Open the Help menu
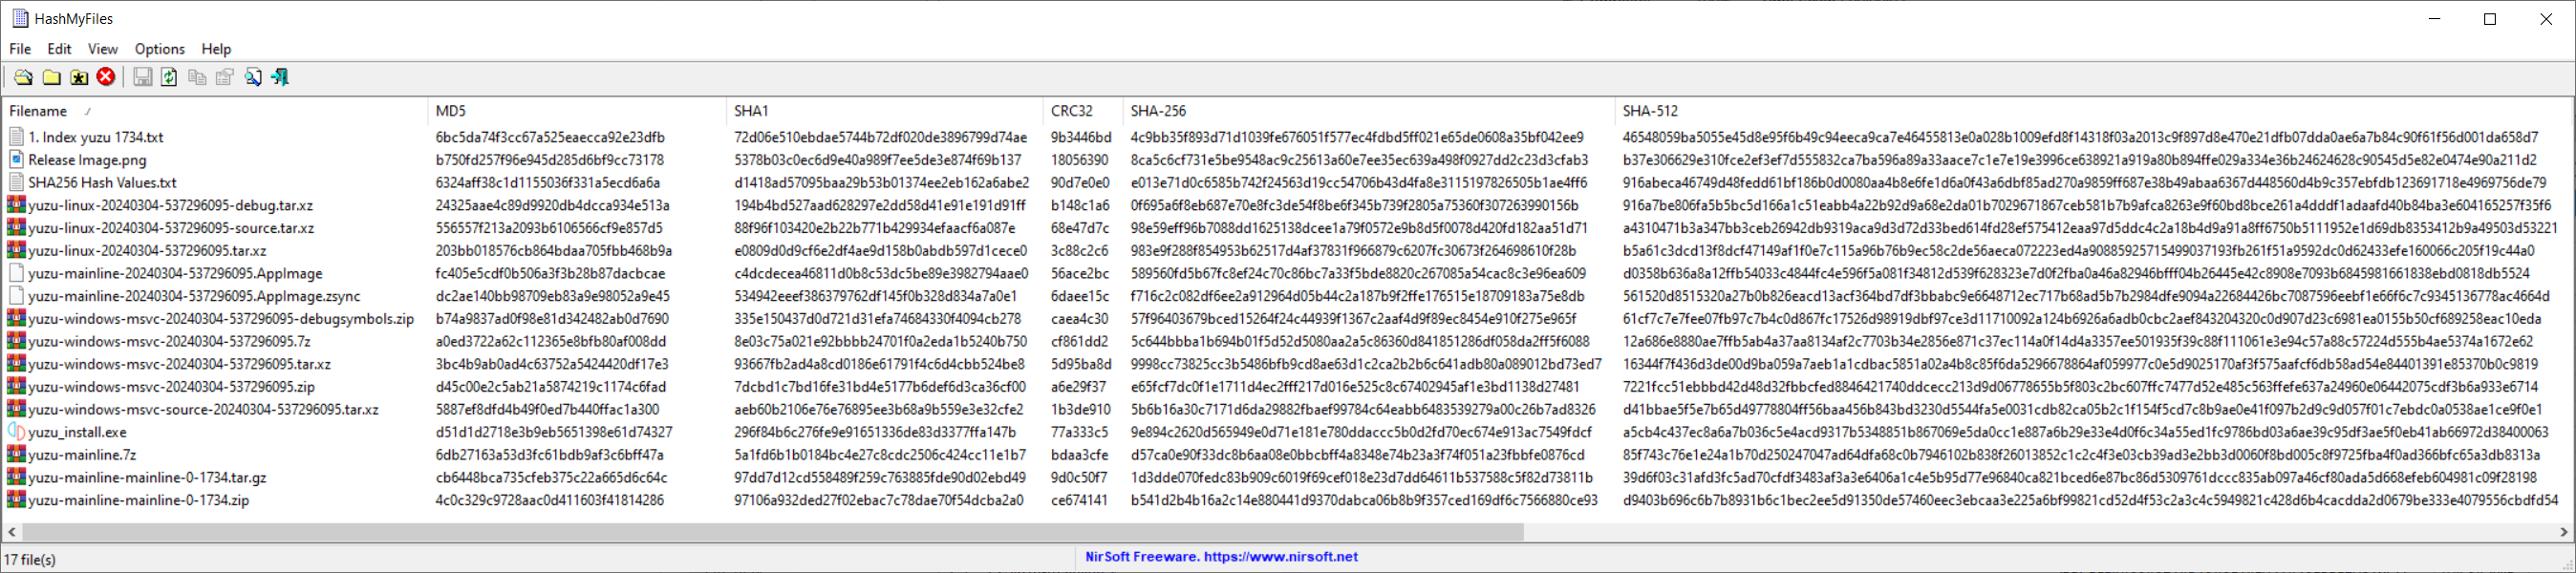This screenshot has height=573, width=2576. pos(216,49)
